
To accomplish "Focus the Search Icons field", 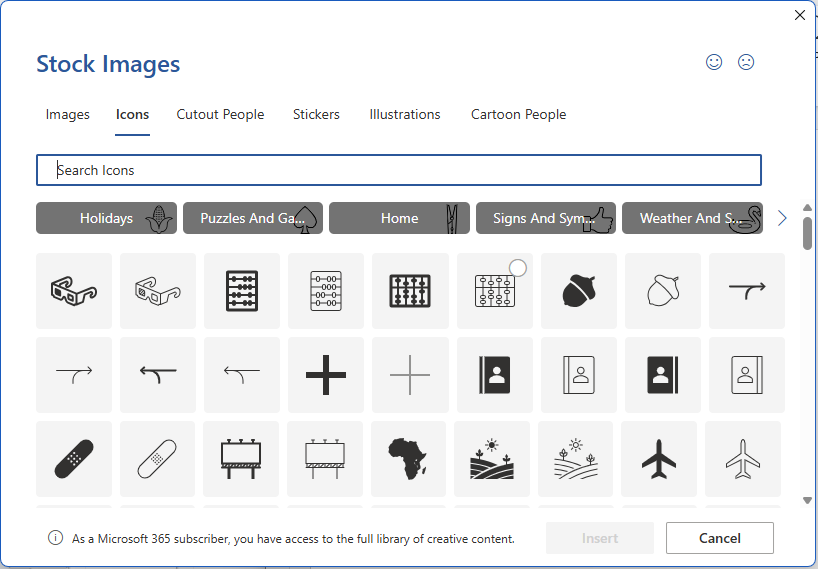I will click(399, 170).
